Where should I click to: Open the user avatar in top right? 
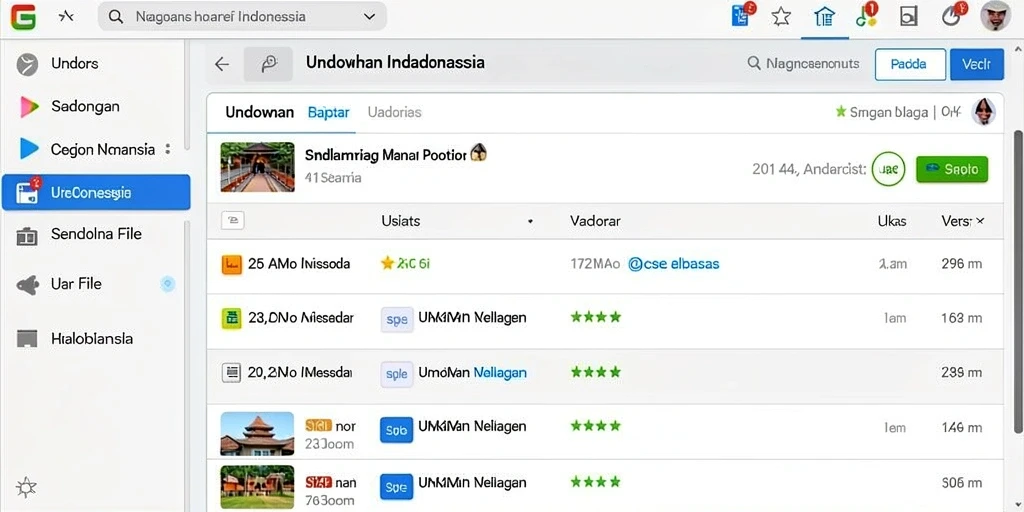click(x=996, y=16)
